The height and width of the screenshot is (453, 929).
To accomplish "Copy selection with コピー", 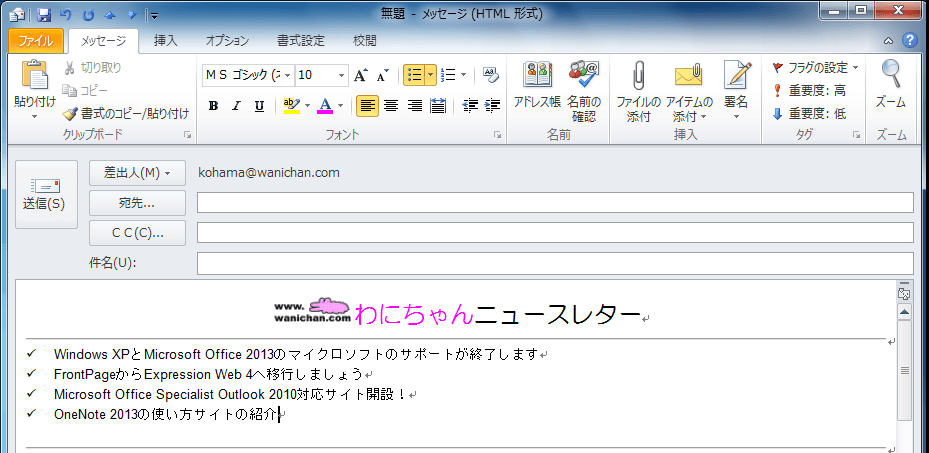I will [85, 91].
